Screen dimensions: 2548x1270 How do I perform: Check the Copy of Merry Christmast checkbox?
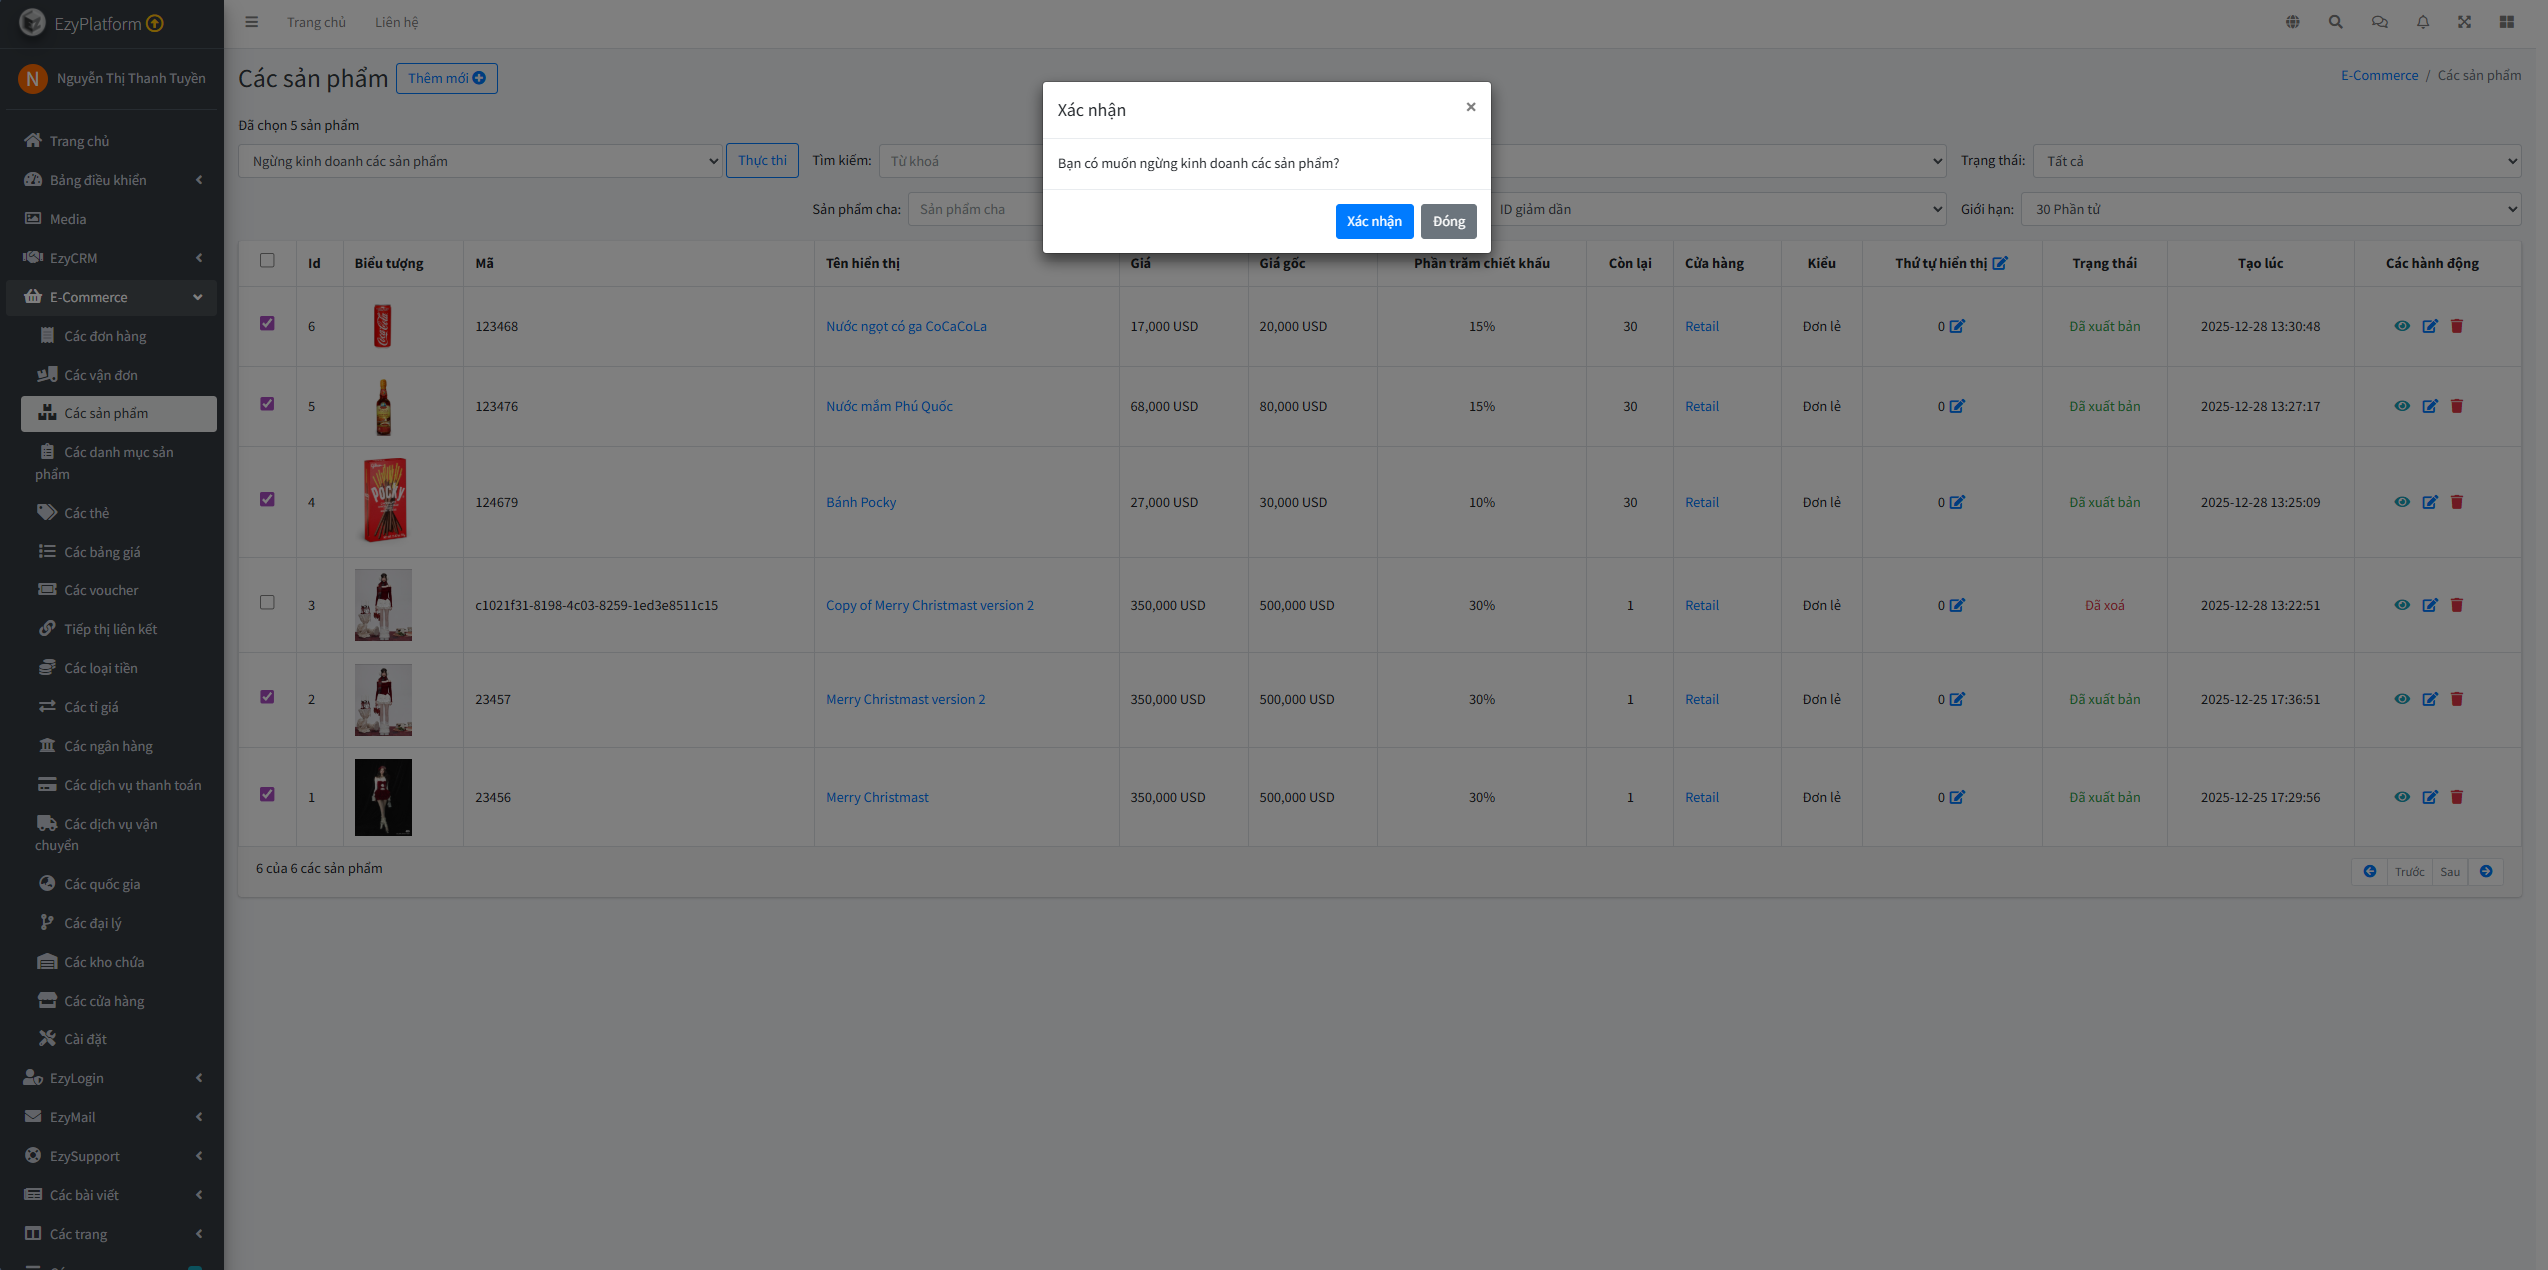click(267, 602)
